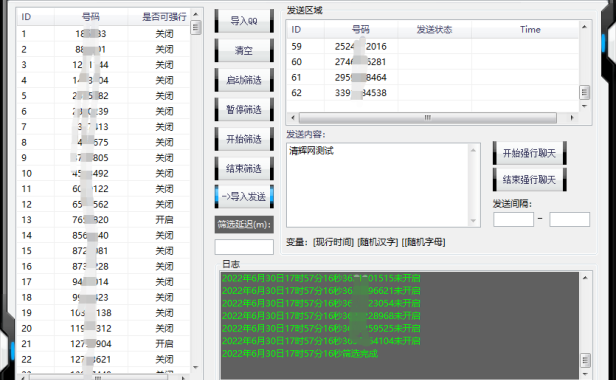This screenshot has width=616, height=380.
Task: Click the 清空 button
Action: tap(244, 51)
